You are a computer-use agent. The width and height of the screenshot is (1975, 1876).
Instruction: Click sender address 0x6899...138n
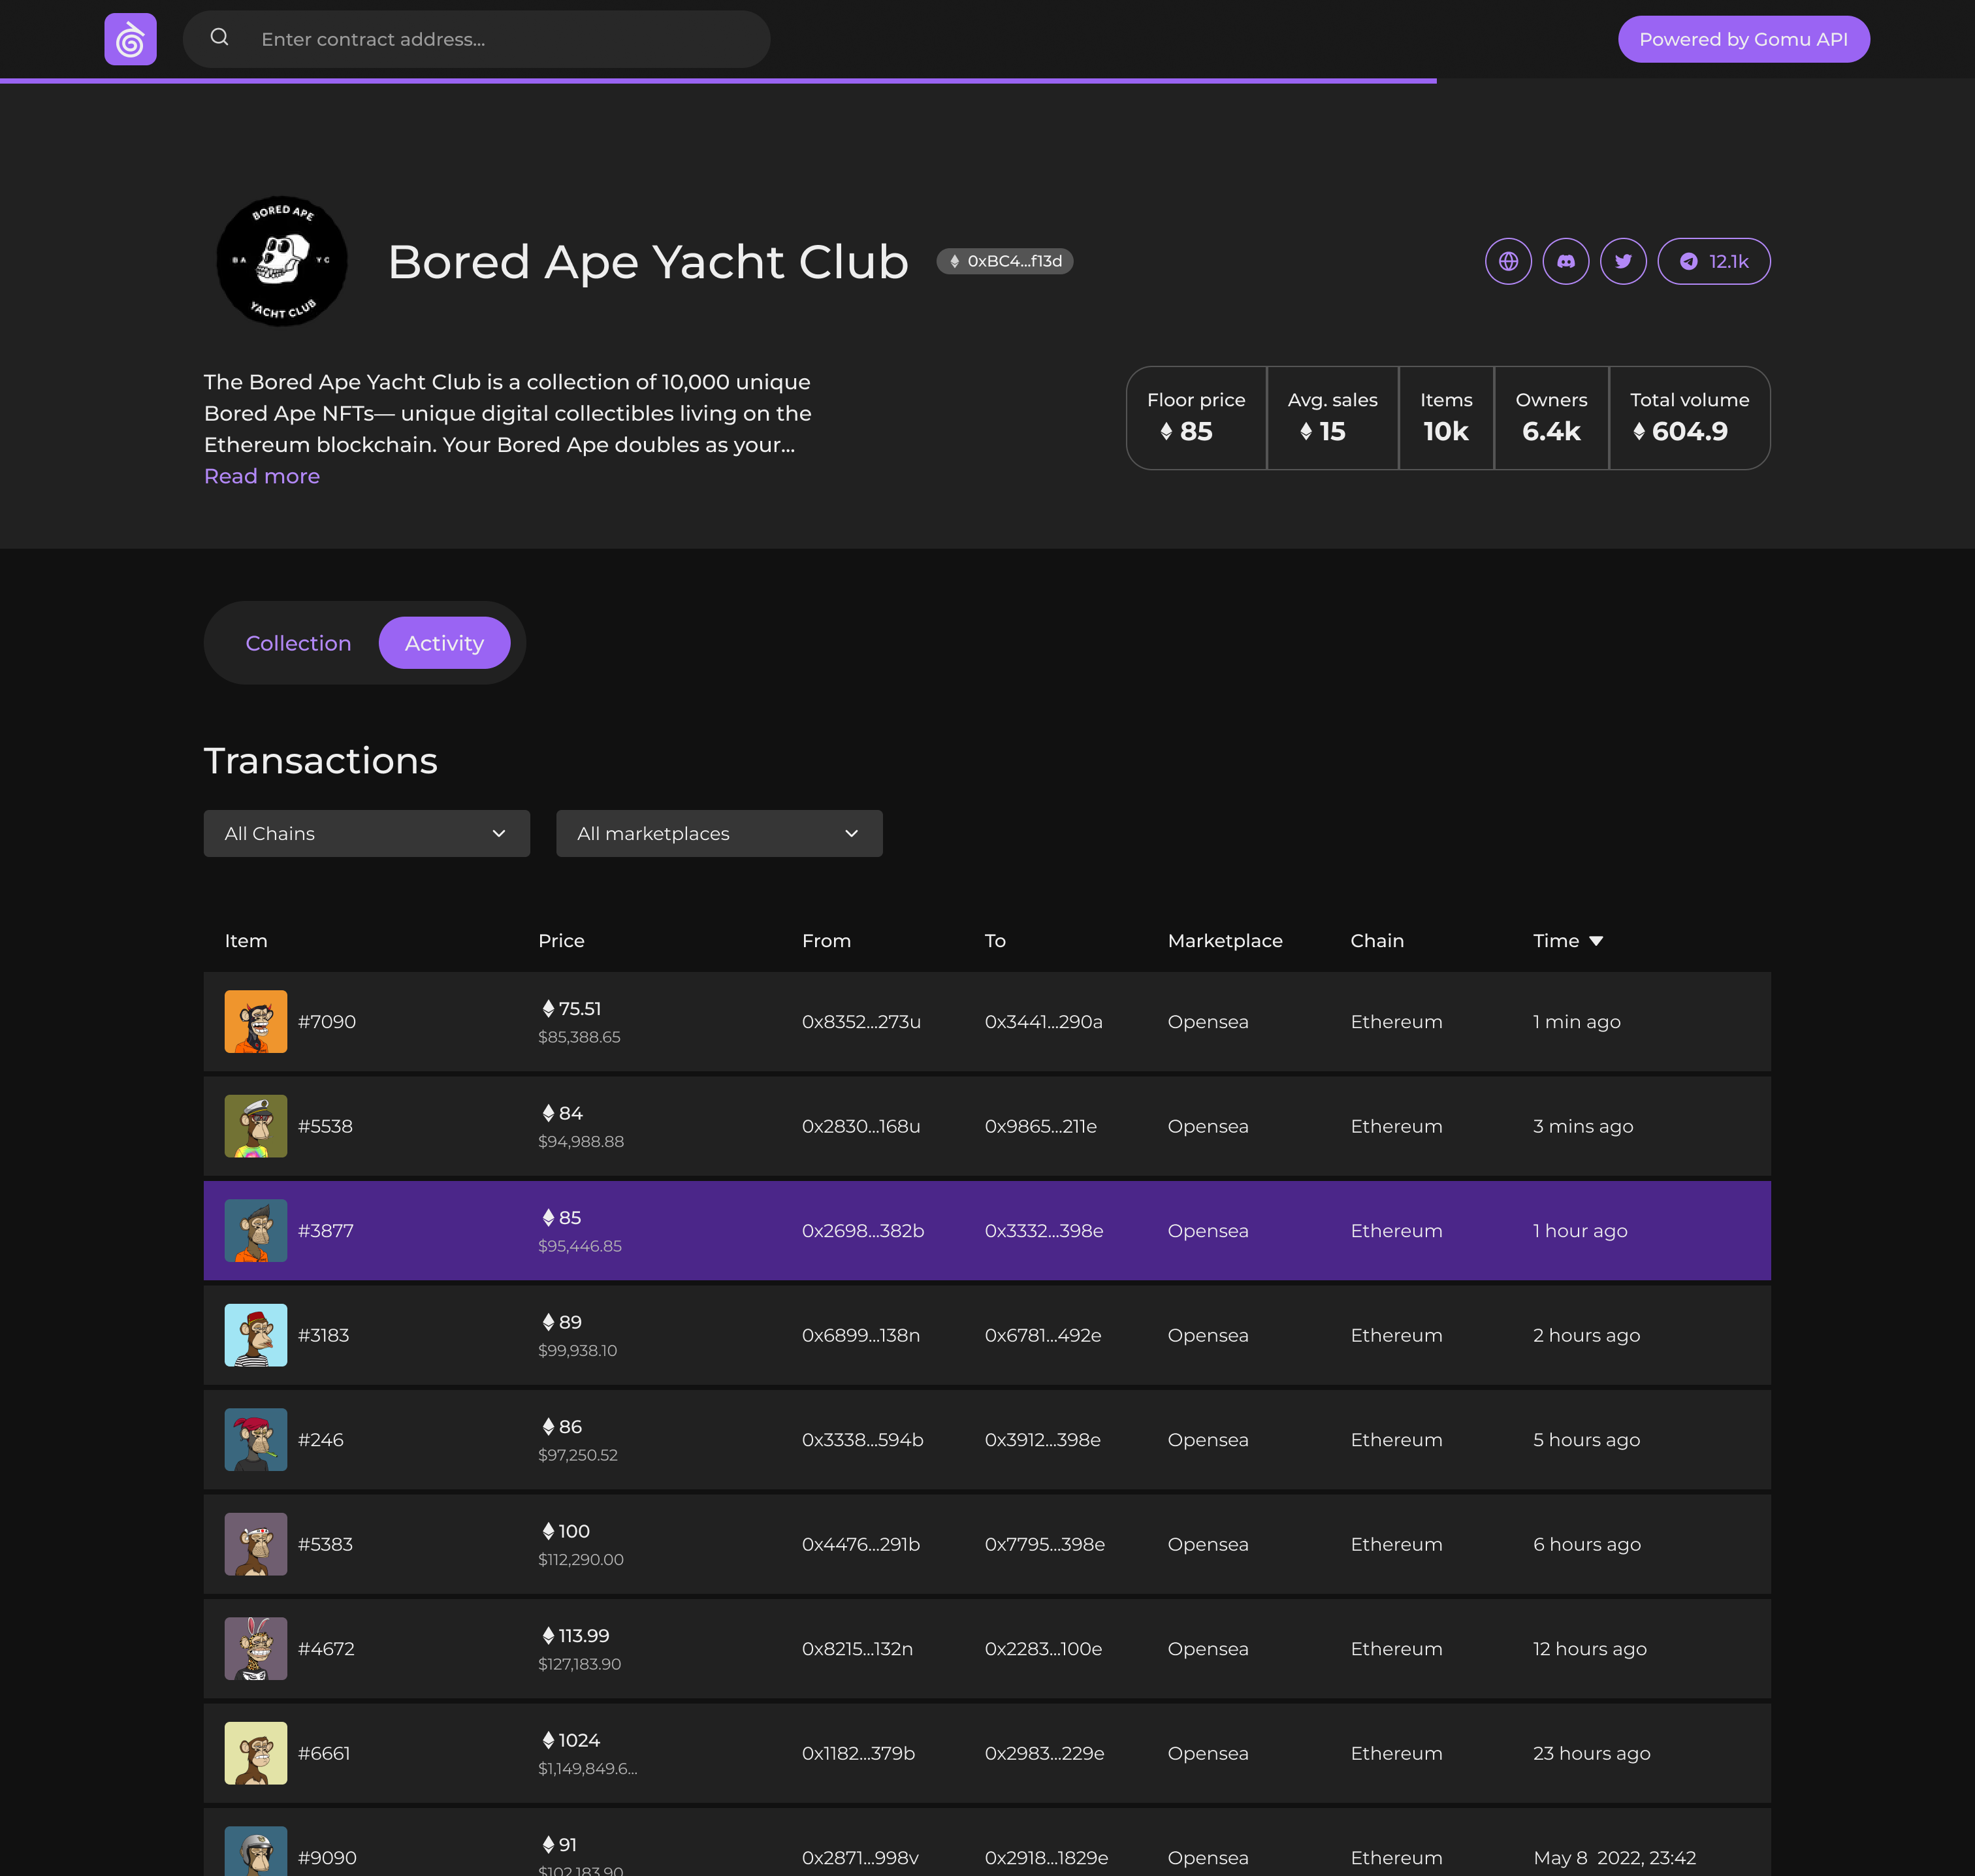click(861, 1335)
